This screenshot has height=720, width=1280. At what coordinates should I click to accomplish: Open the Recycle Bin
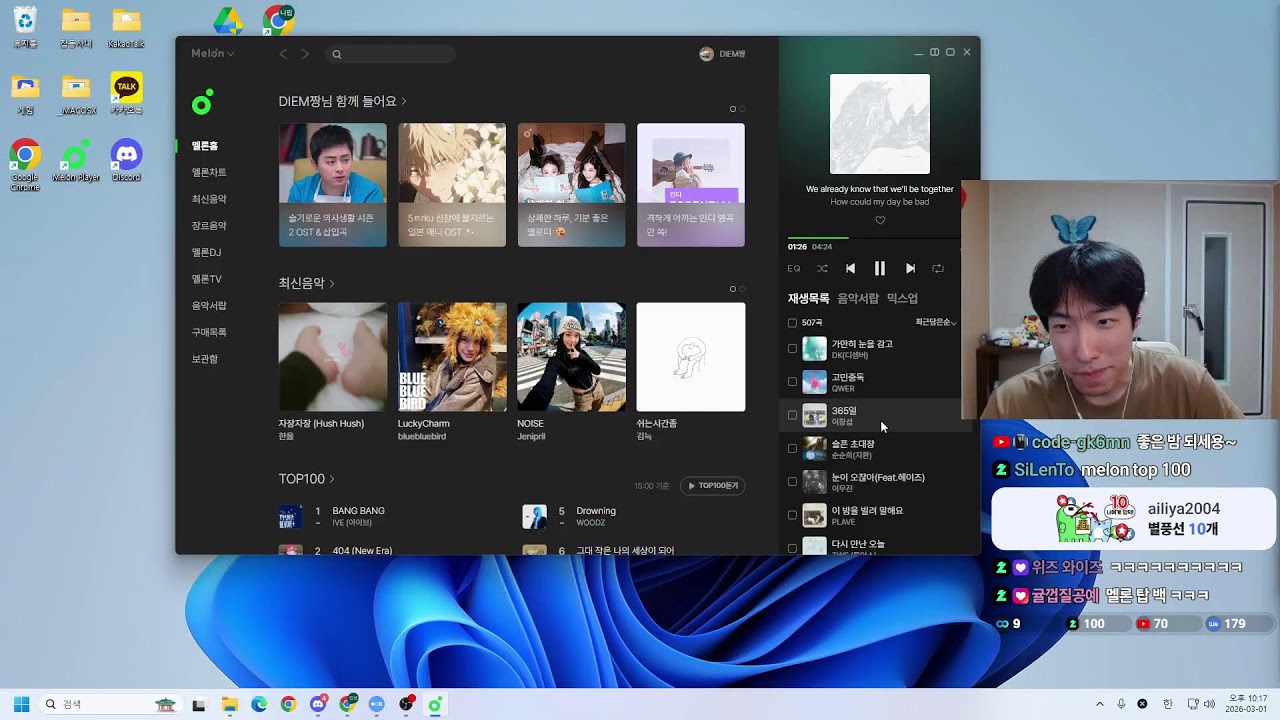pos(25,28)
